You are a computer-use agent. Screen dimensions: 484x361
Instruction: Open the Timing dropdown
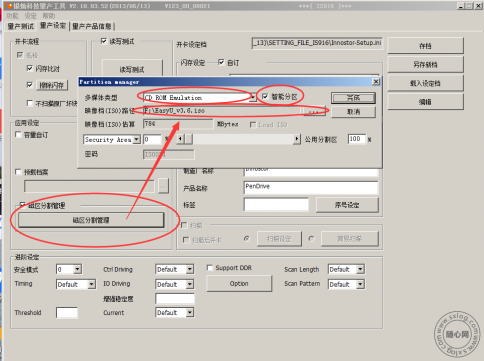tap(92, 284)
